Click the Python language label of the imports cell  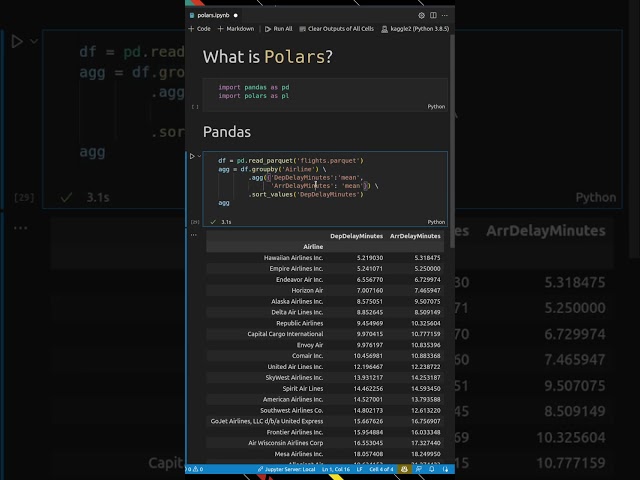coord(436,107)
